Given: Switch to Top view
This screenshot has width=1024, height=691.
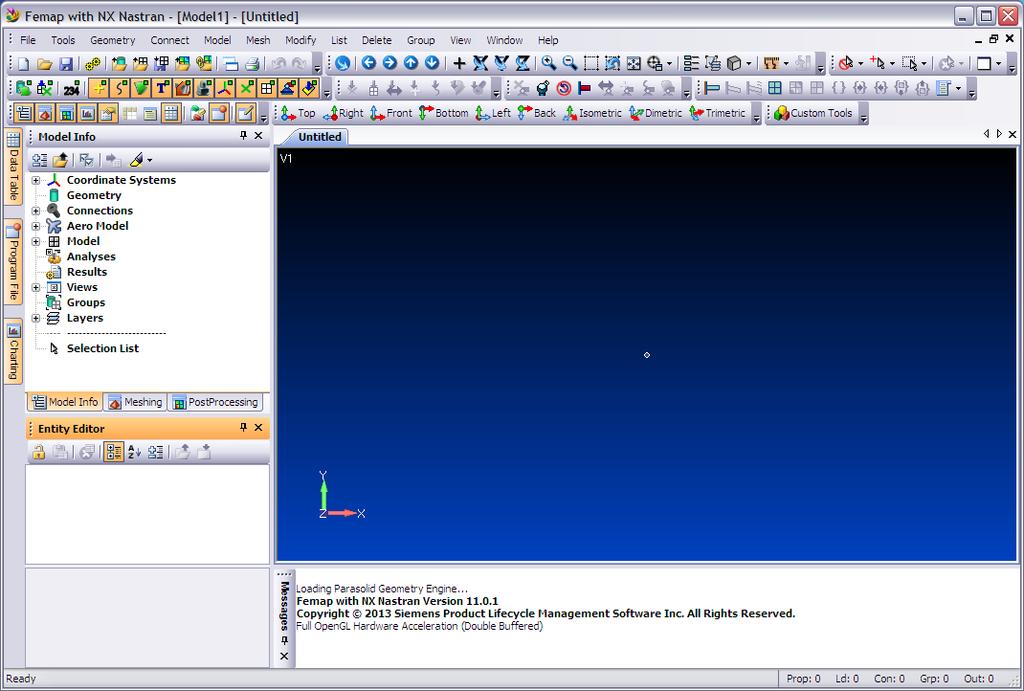Looking at the screenshot, I should point(298,113).
